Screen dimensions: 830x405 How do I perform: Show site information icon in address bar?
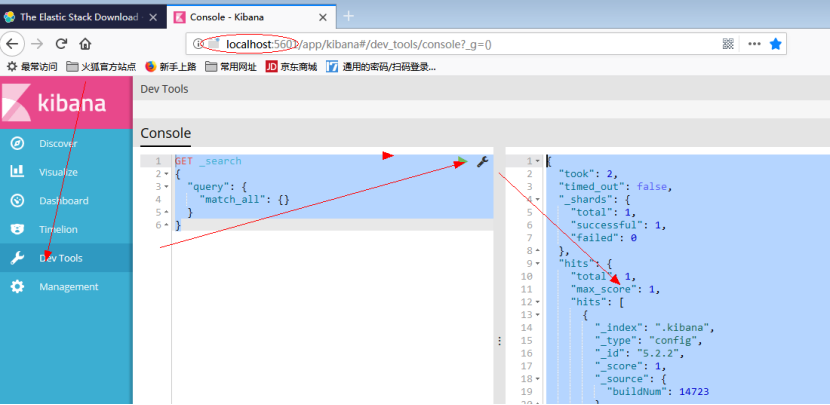(x=196, y=44)
